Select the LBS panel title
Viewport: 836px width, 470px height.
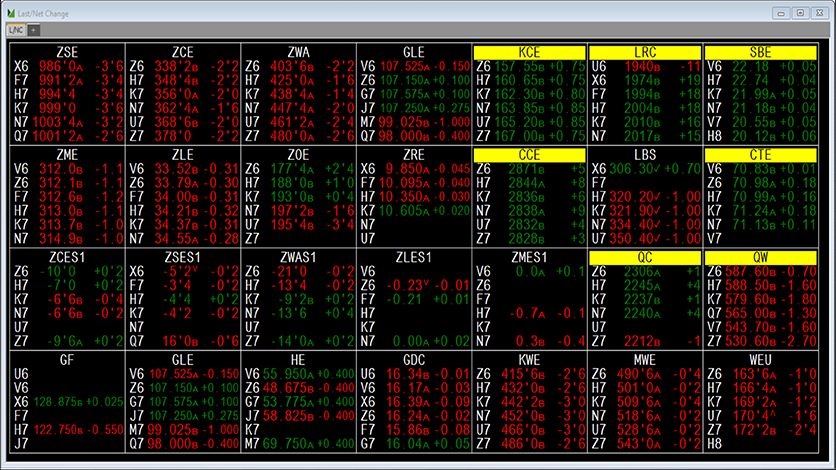645,154
